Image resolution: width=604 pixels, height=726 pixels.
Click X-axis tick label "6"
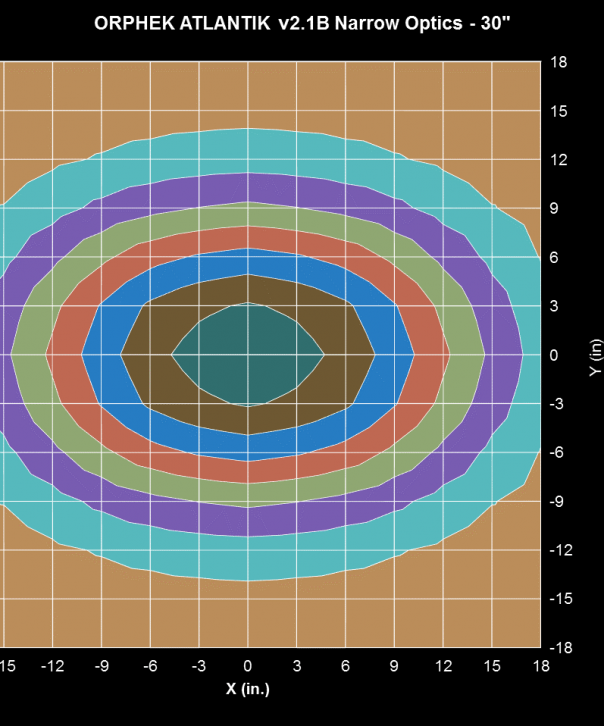click(345, 666)
